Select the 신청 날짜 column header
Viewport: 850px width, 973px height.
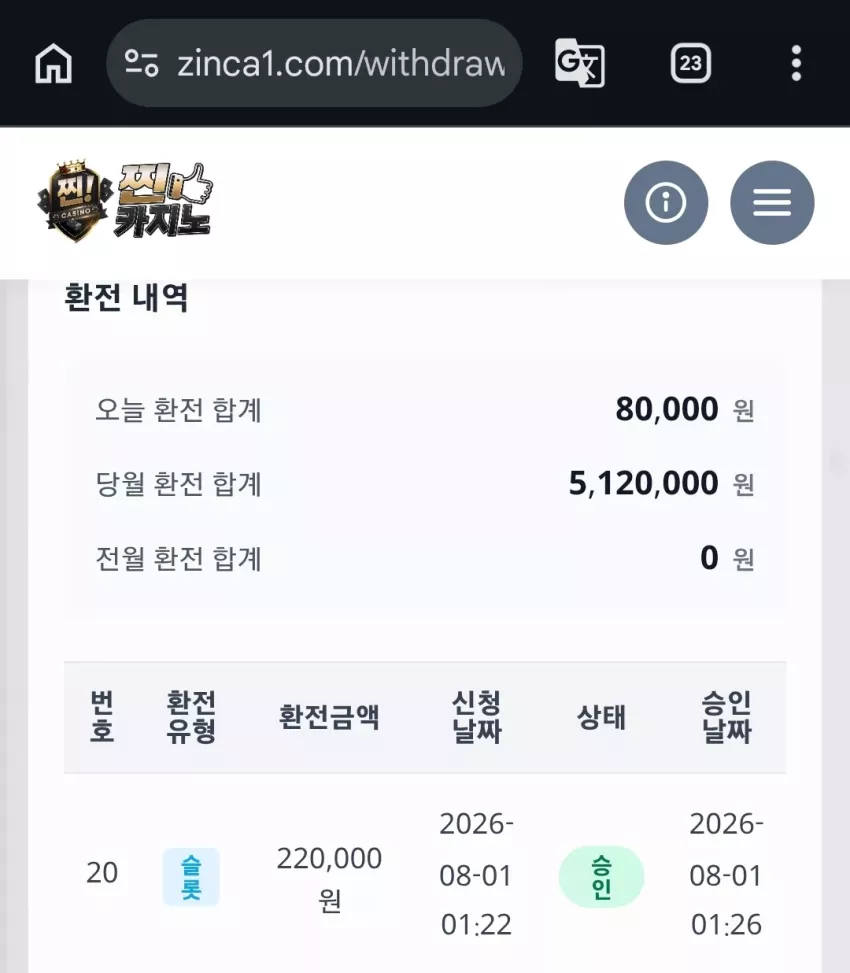476,717
